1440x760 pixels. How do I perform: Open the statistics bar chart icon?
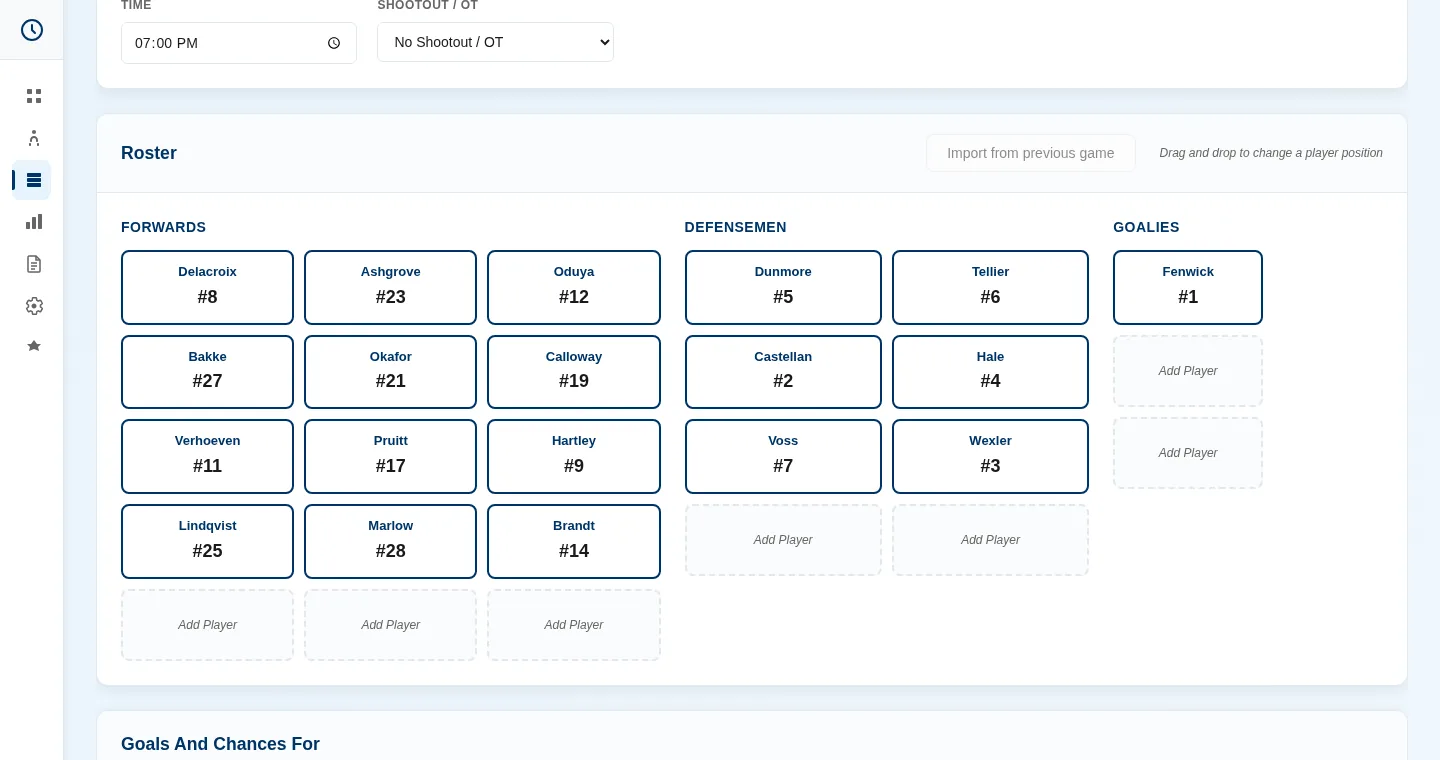point(34,222)
